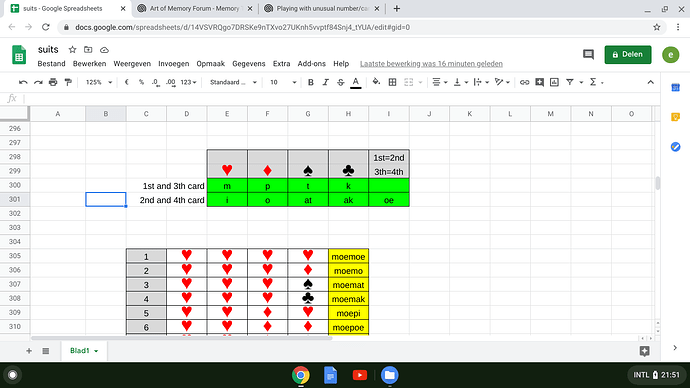
Task: Open the Standaard font dropdown
Action: coord(233,82)
